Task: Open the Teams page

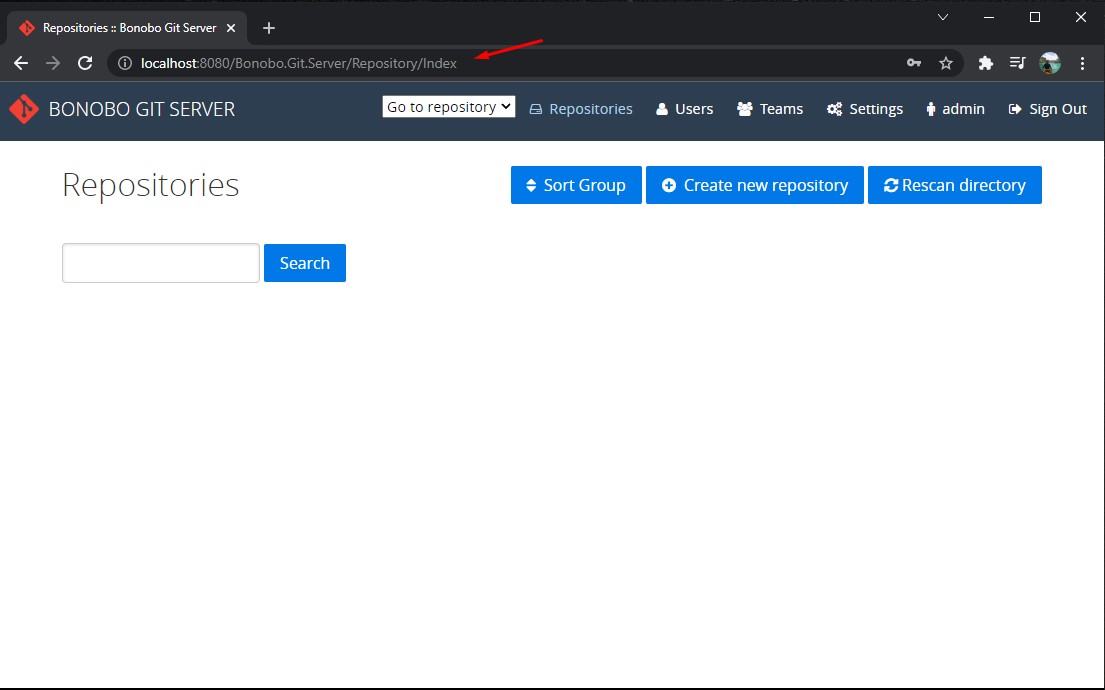Action: tap(770, 109)
